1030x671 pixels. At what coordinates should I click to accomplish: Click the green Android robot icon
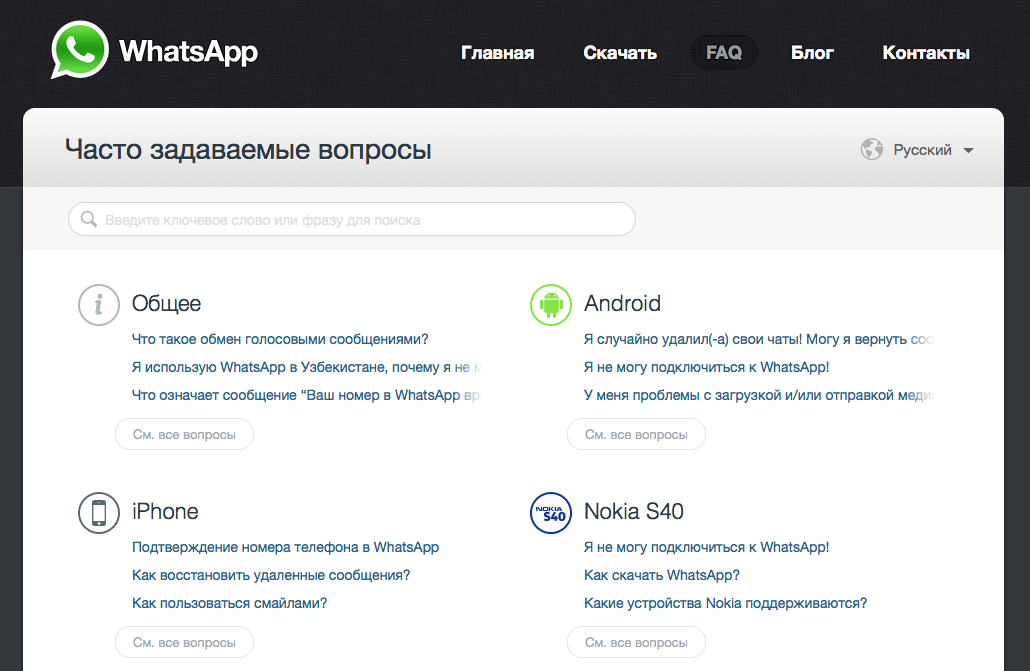550,305
